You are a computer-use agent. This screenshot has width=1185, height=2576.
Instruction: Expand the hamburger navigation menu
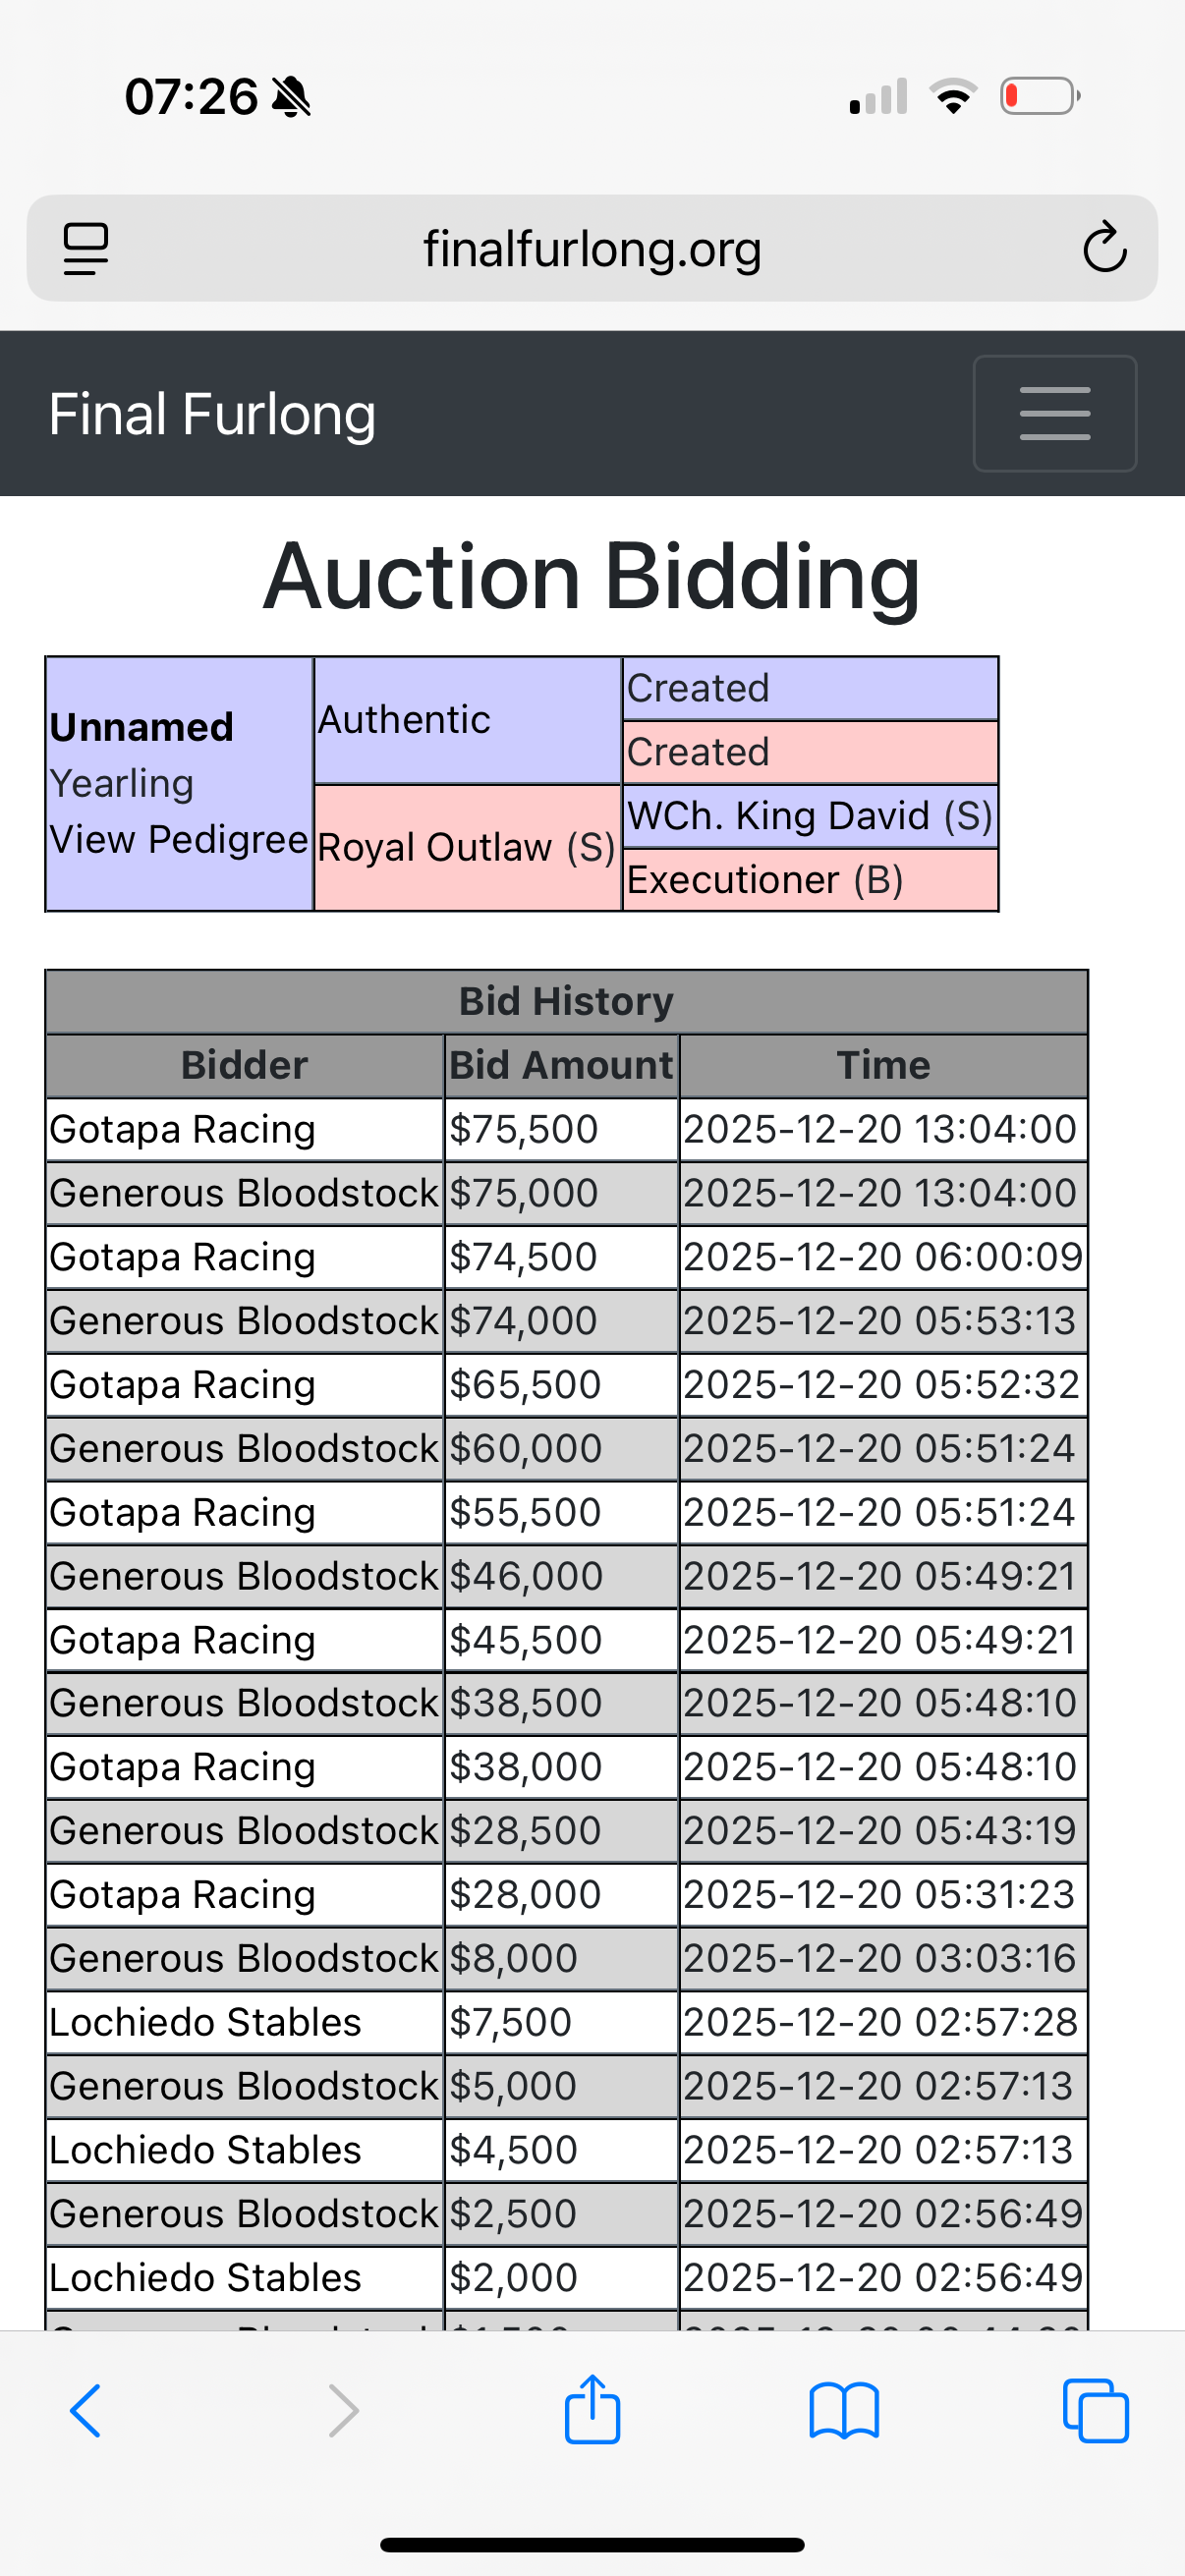pyautogui.click(x=1054, y=413)
